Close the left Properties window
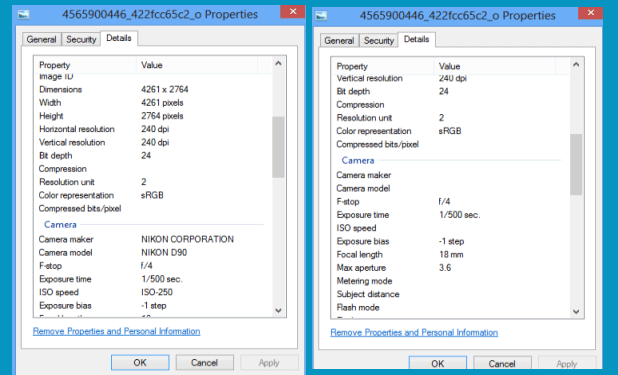 point(293,11)
